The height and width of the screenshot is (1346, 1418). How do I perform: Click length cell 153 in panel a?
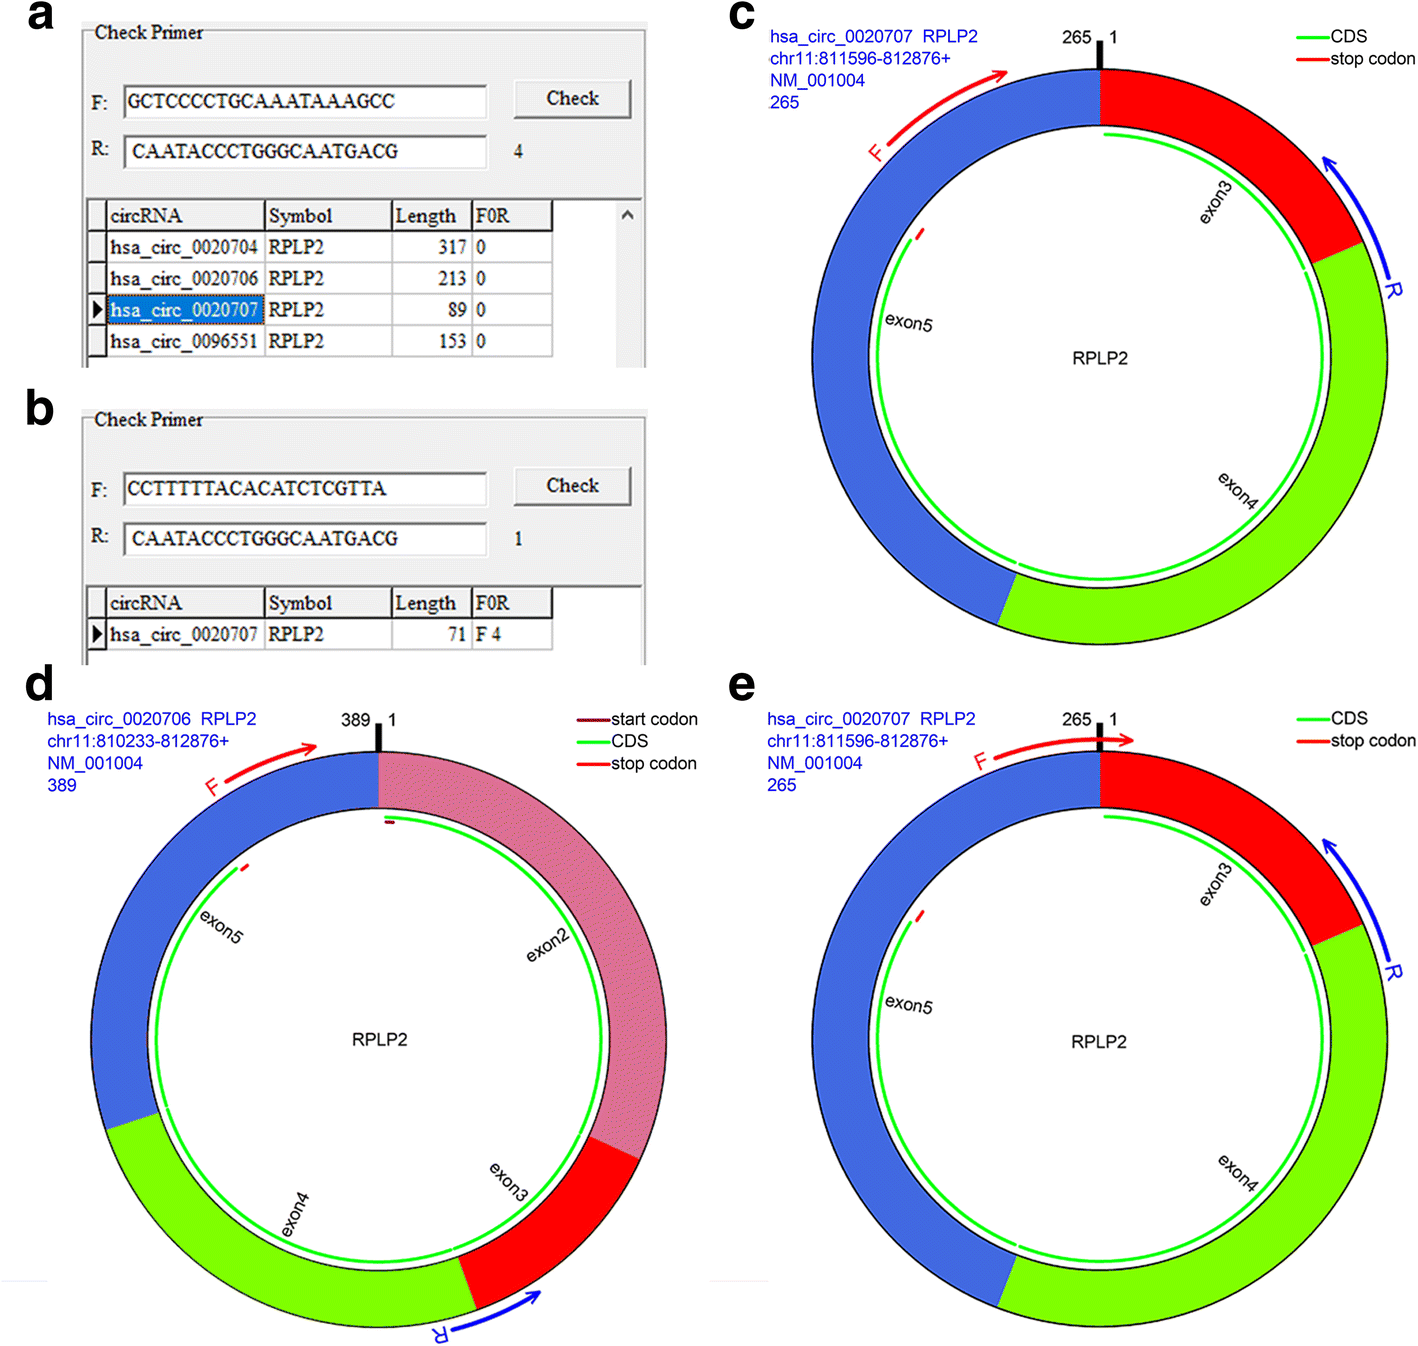point(431,341)
